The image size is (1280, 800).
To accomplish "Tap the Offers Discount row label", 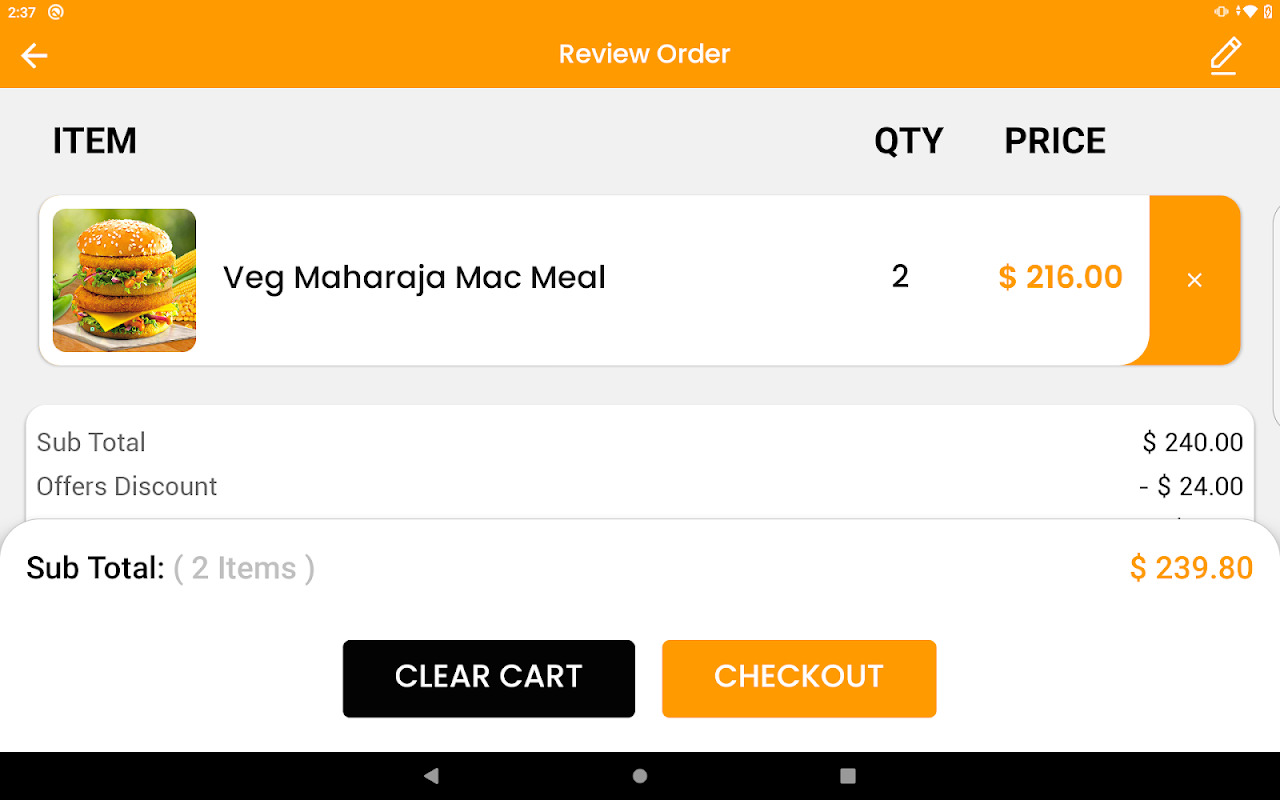I will (127, 486).
